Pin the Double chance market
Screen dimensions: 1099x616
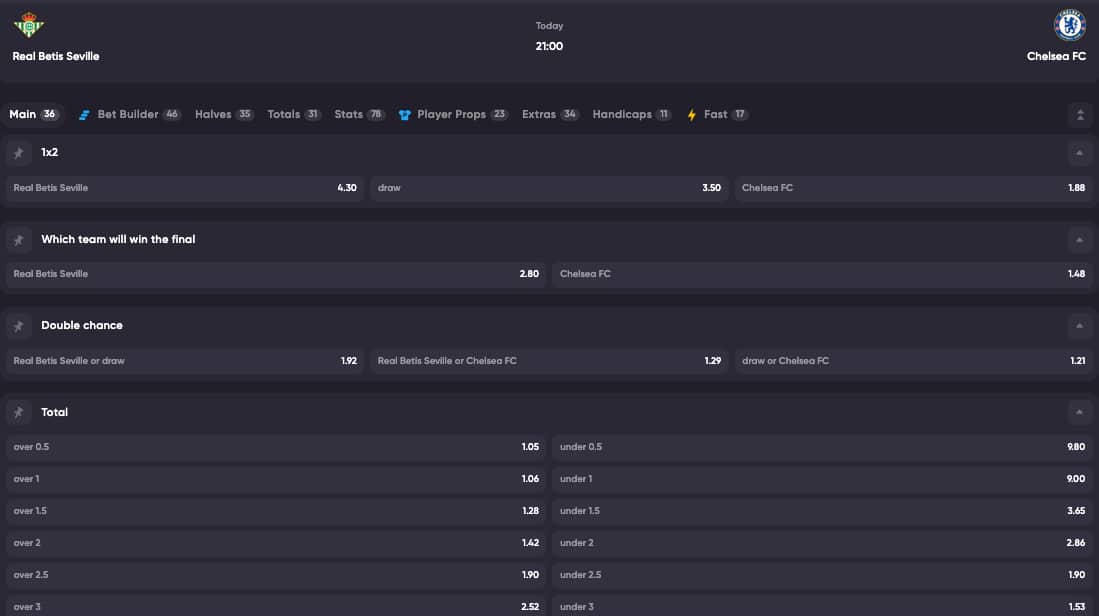click(x=19, y=326)
